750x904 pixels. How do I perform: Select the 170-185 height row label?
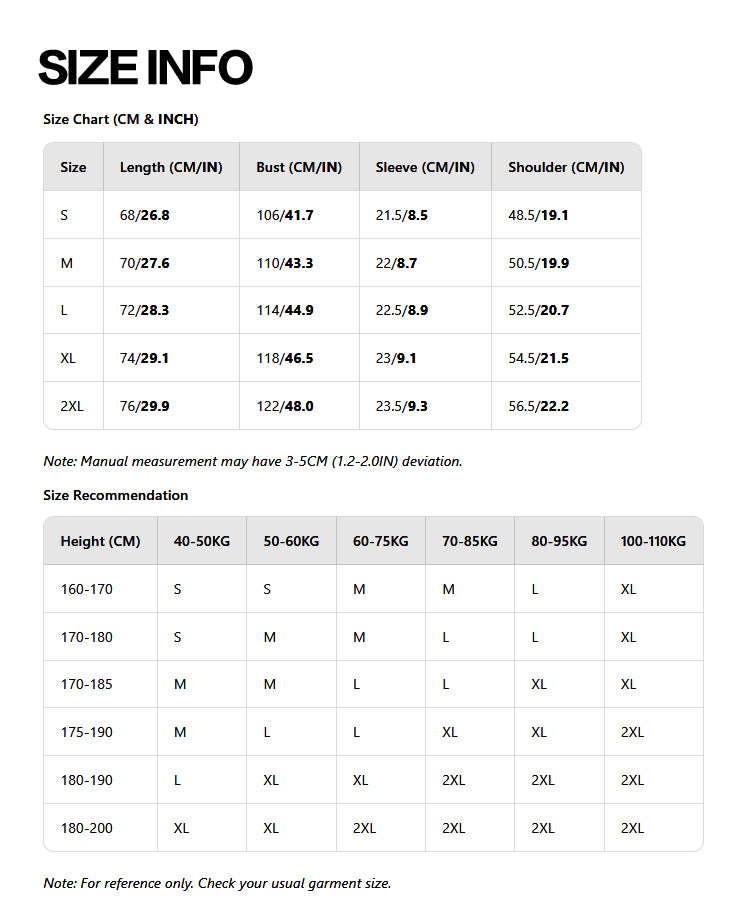tap(86, 684)
